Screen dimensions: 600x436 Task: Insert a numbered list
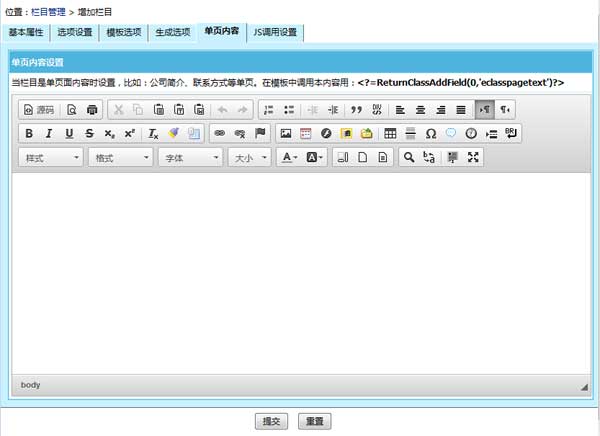point(269,110)
